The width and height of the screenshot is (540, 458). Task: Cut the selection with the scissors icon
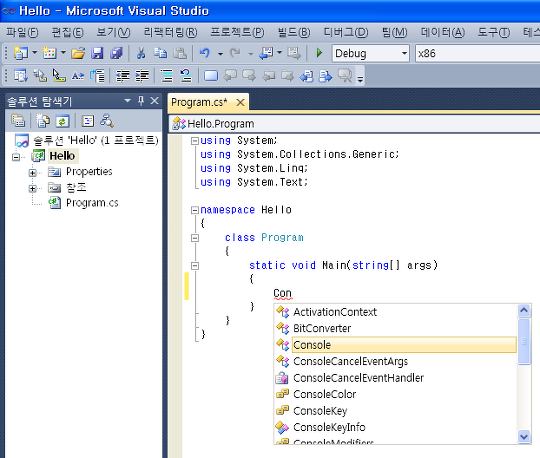[141, 53]
